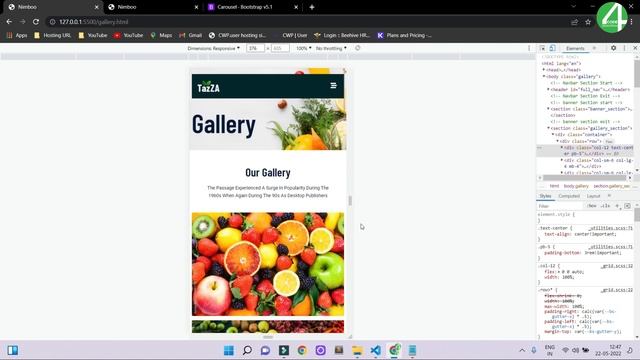Open the Hosting URL bookmark folder
640x360 pixels.
[x=52, y=36]
